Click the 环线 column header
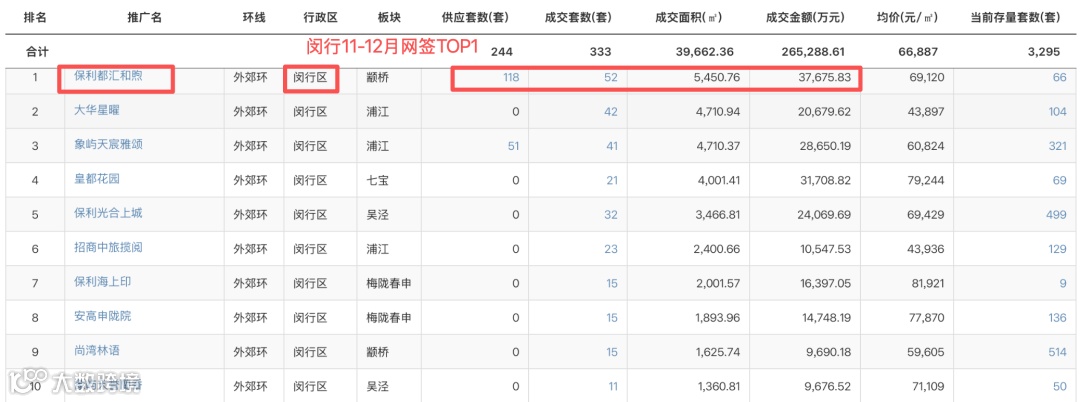 tap(253, 17)
